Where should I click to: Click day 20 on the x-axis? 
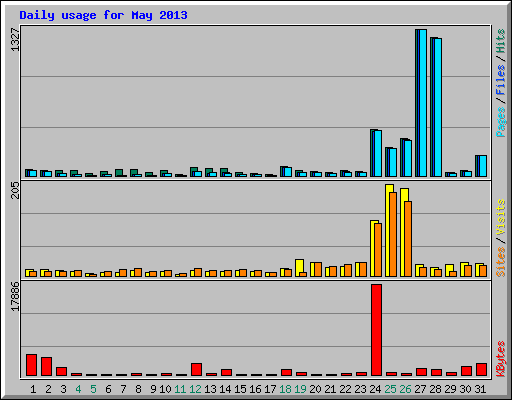click(x=315, y=389)
